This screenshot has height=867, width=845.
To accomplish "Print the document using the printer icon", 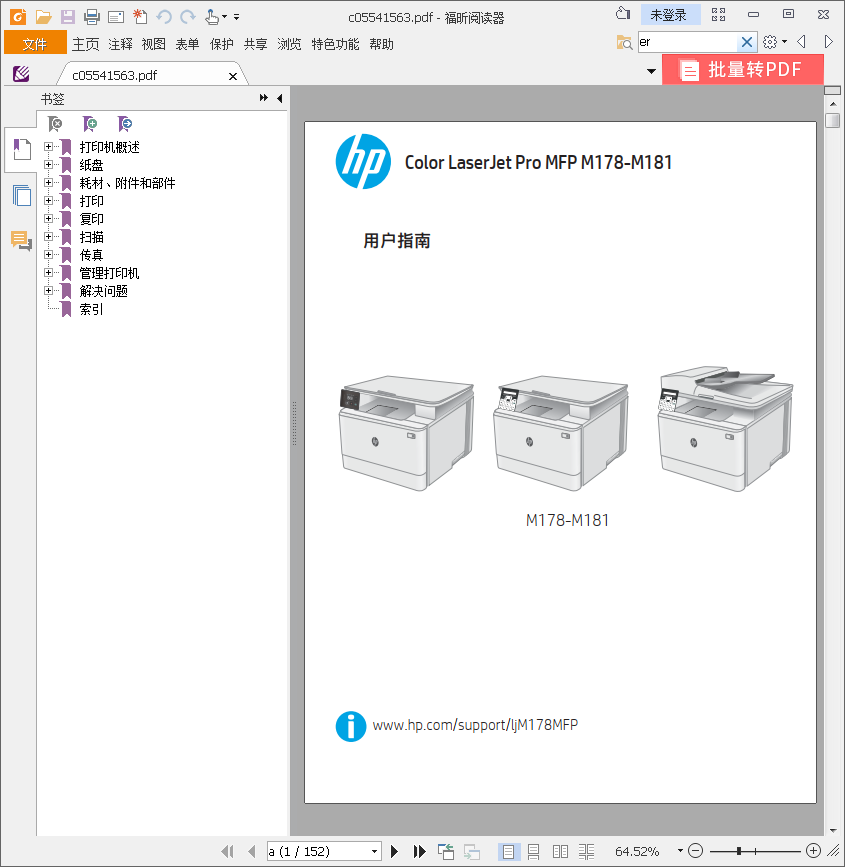I will 92,17.
